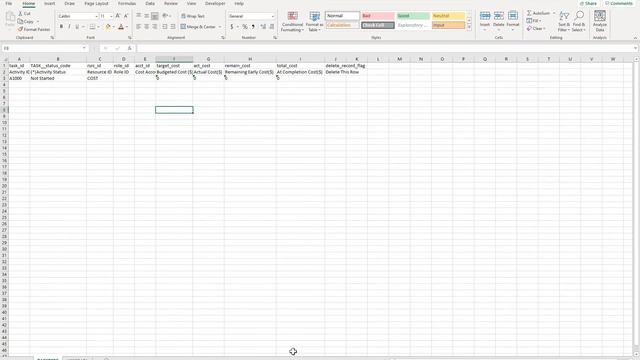Open the File tab

pyautogui.click(x=9, y=3)
